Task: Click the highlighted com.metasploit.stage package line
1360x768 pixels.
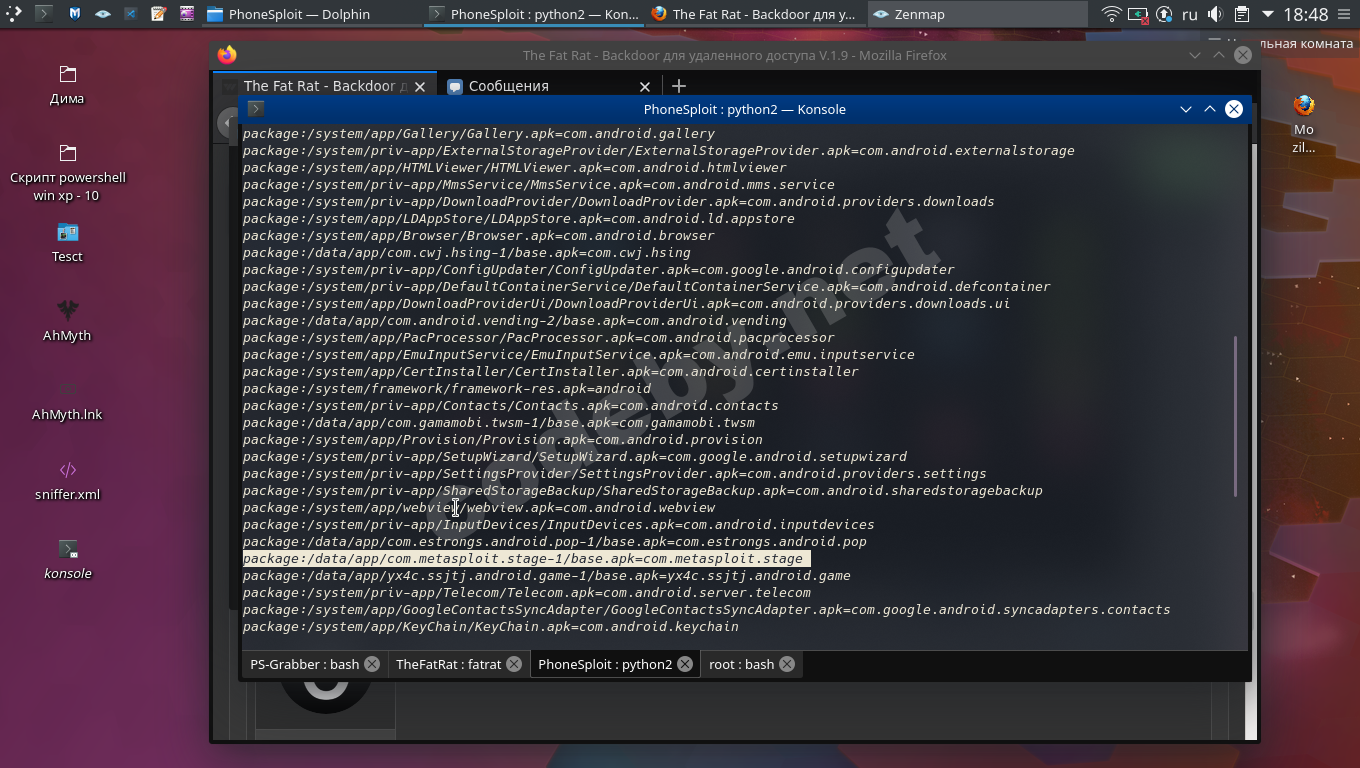Action: 526,559
